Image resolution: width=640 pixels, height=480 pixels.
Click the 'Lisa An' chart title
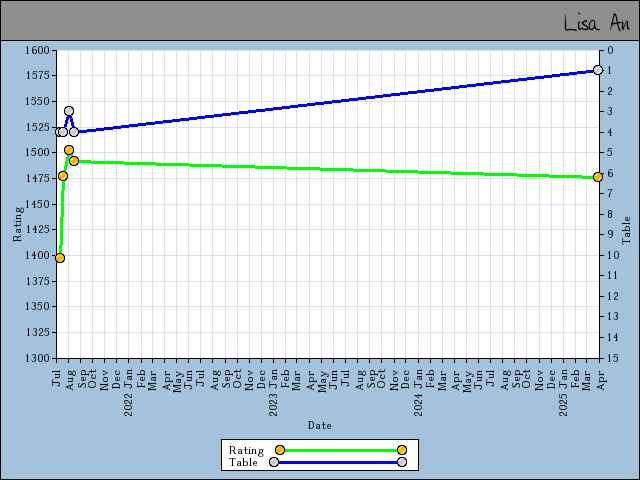click(596, 22)
